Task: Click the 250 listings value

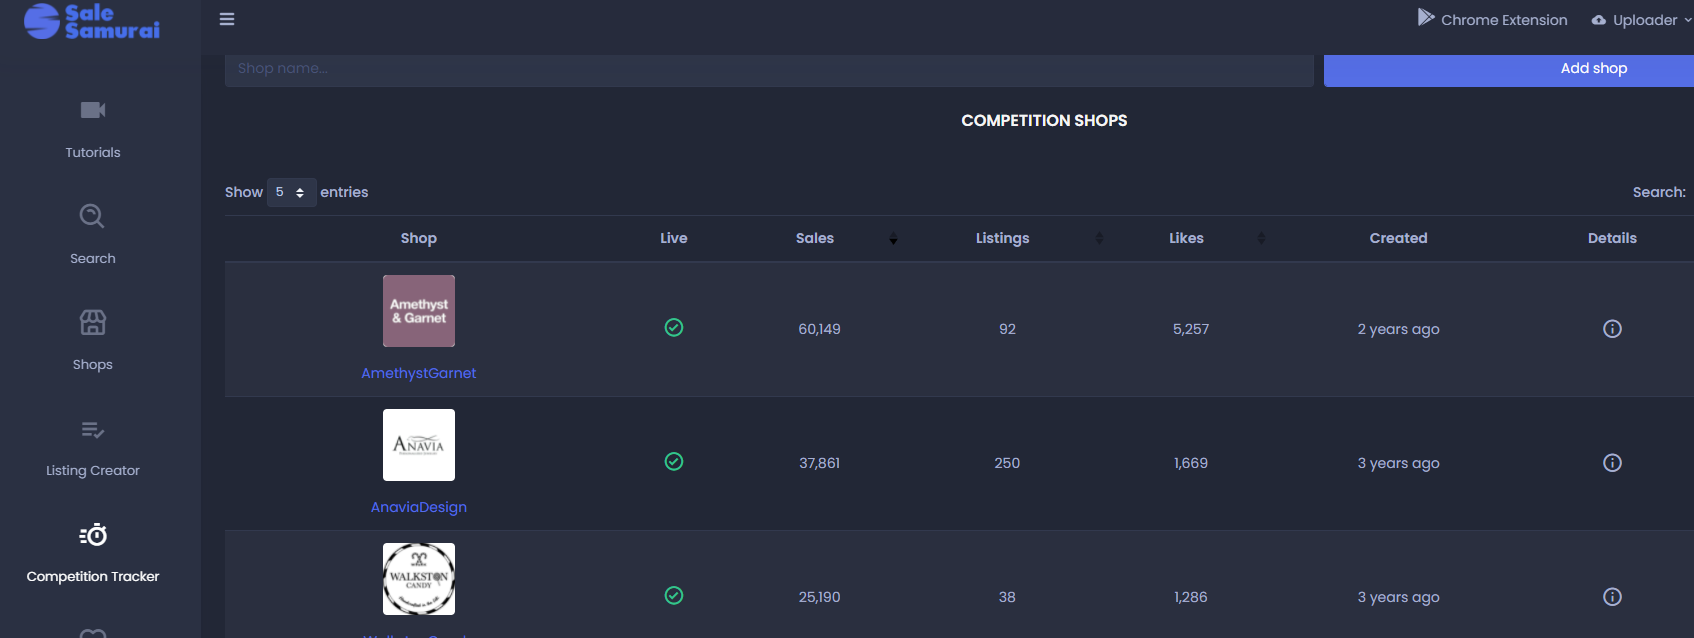Action: coord(1007,463)
